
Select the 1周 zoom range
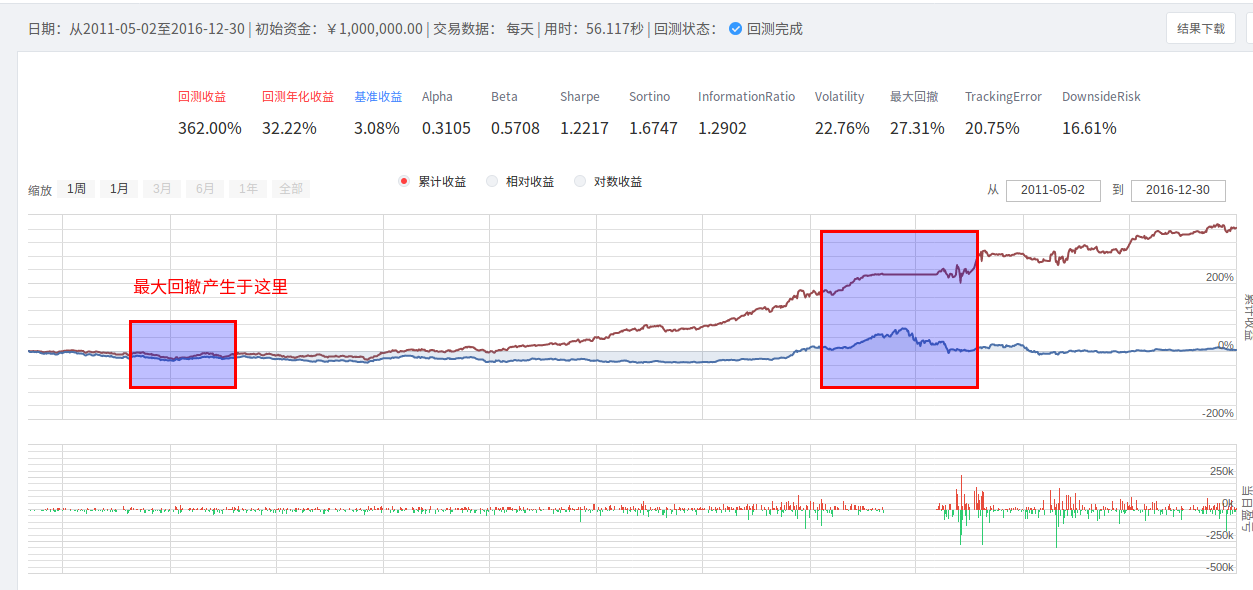click(77, 188)
